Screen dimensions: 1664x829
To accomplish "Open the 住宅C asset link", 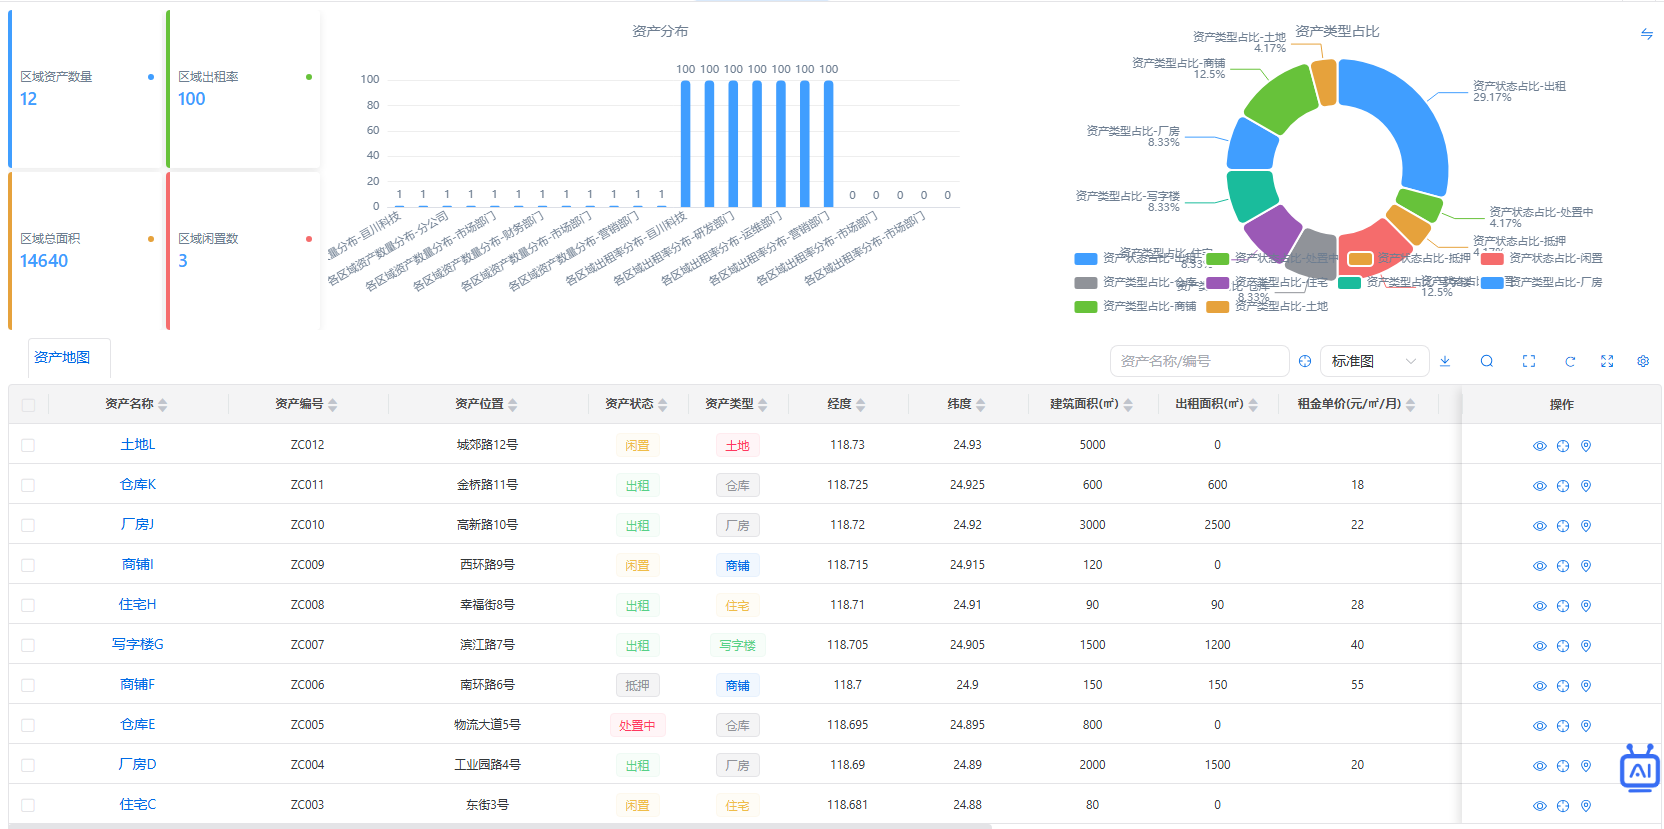I will pos(138,804).
